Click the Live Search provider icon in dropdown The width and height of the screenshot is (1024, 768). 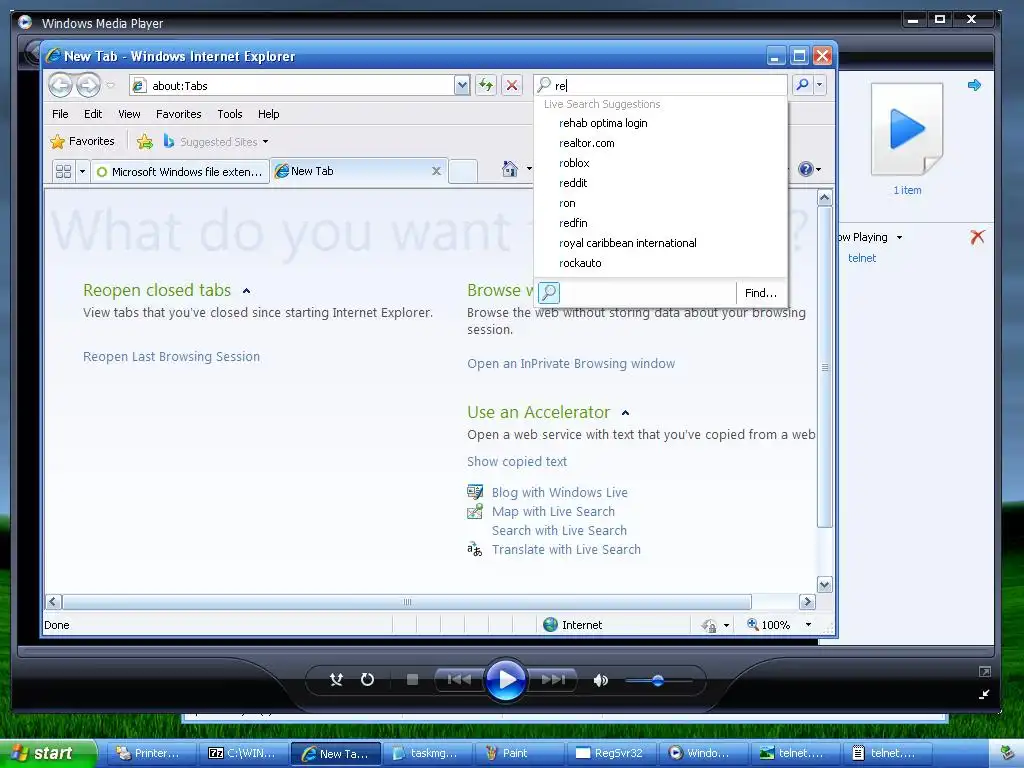[x=549, y=293]
